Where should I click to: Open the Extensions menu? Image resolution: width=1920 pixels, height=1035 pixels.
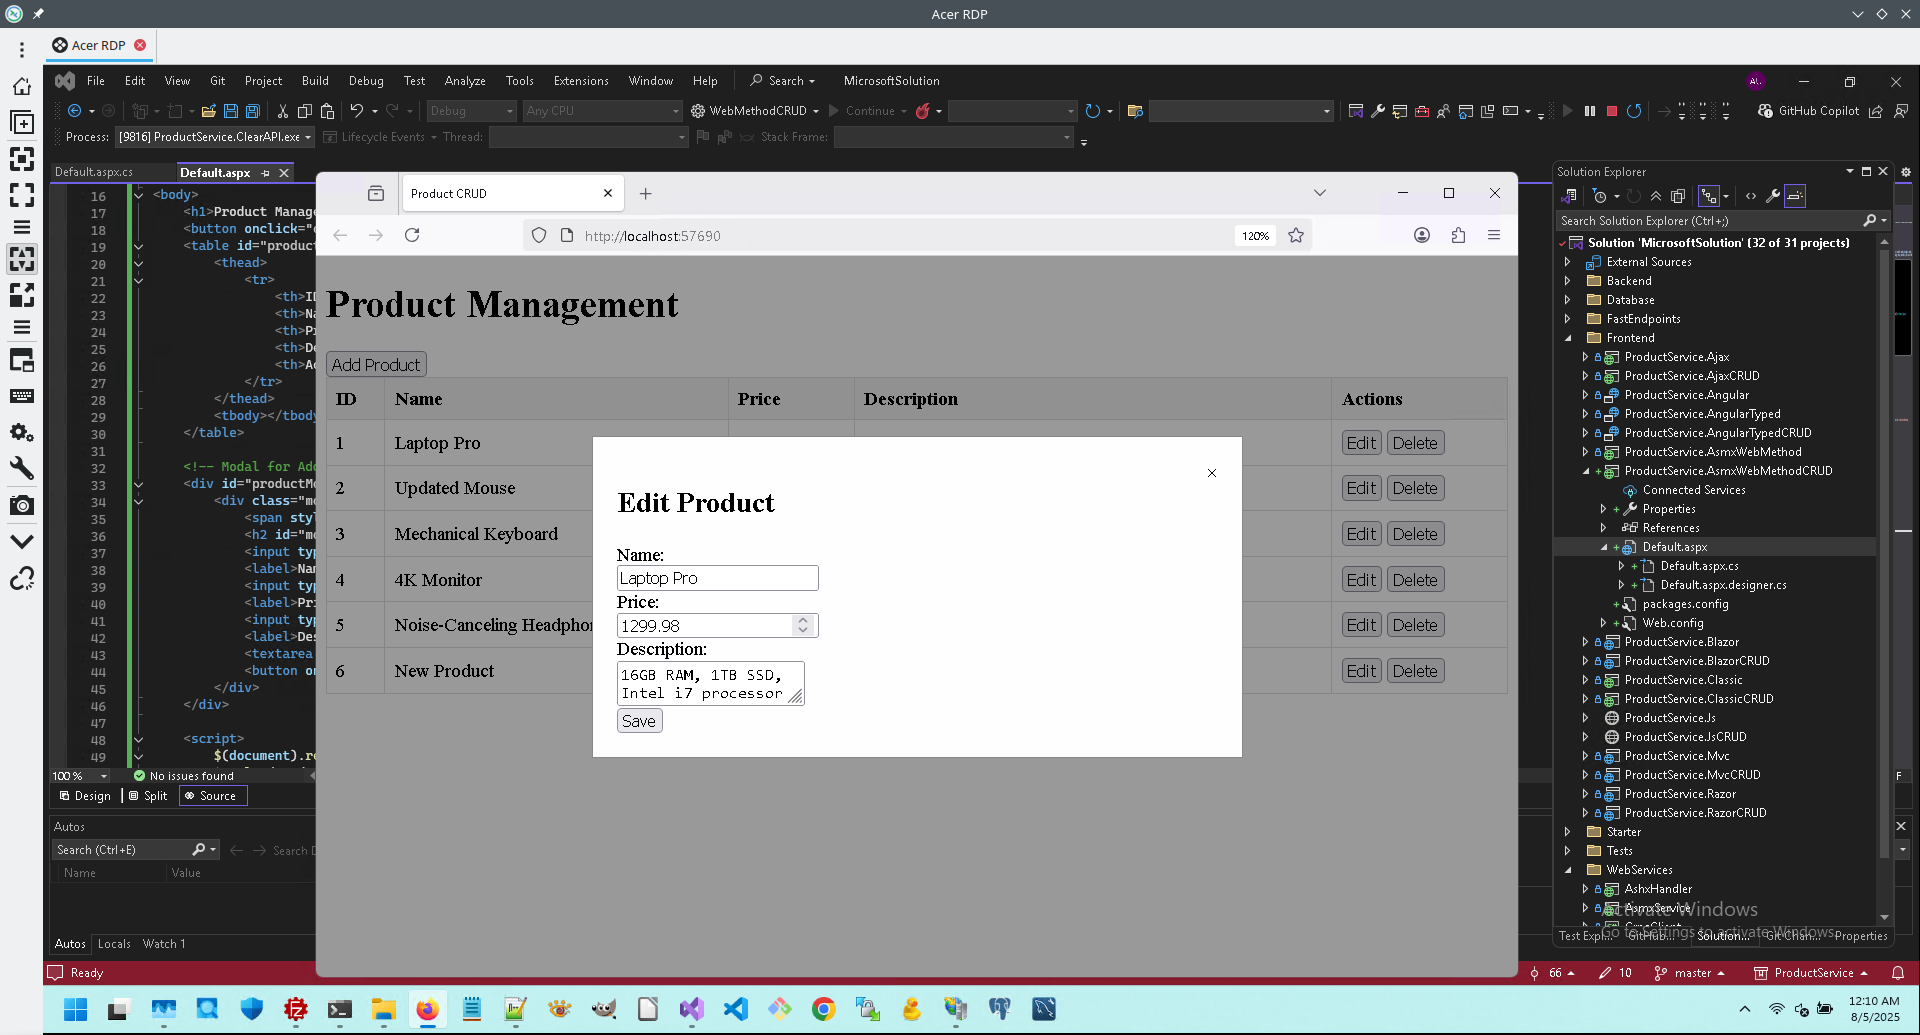(581, 81)
